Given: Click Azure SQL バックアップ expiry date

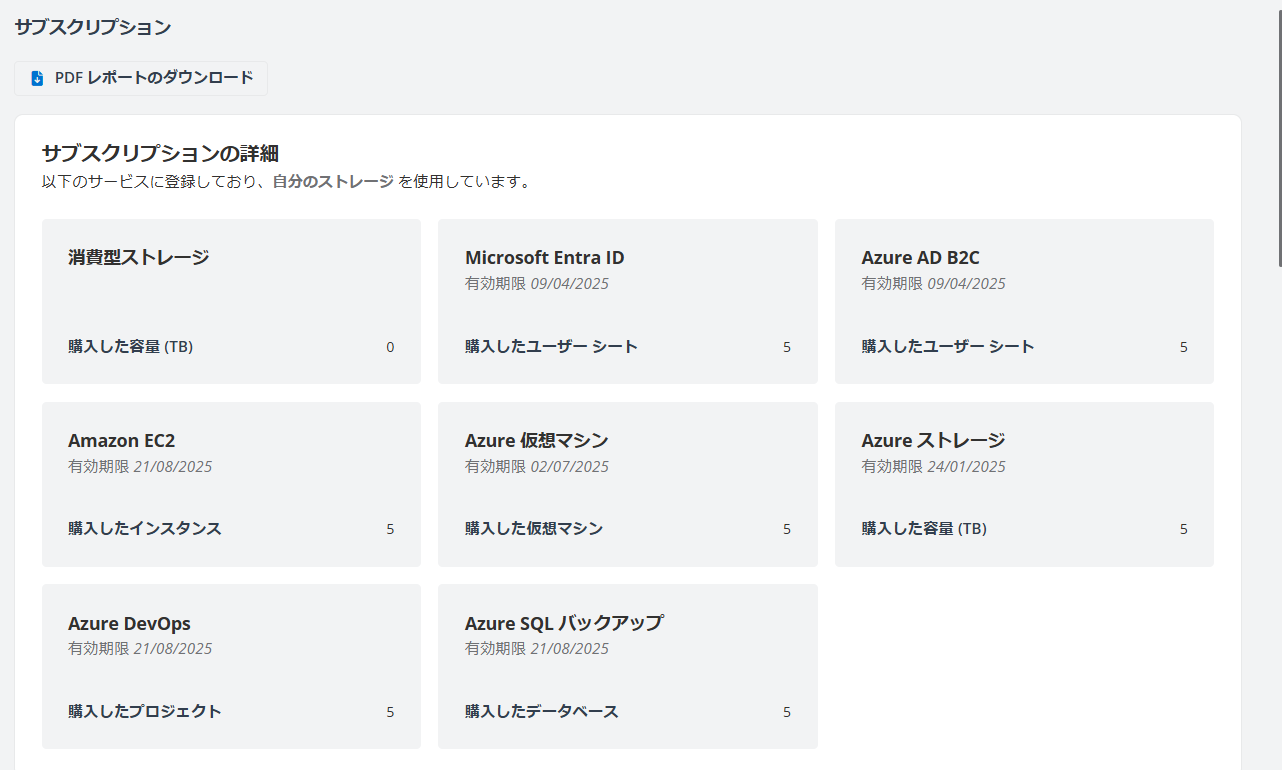Looking at the screenshot, I should (x=570, y=648).
